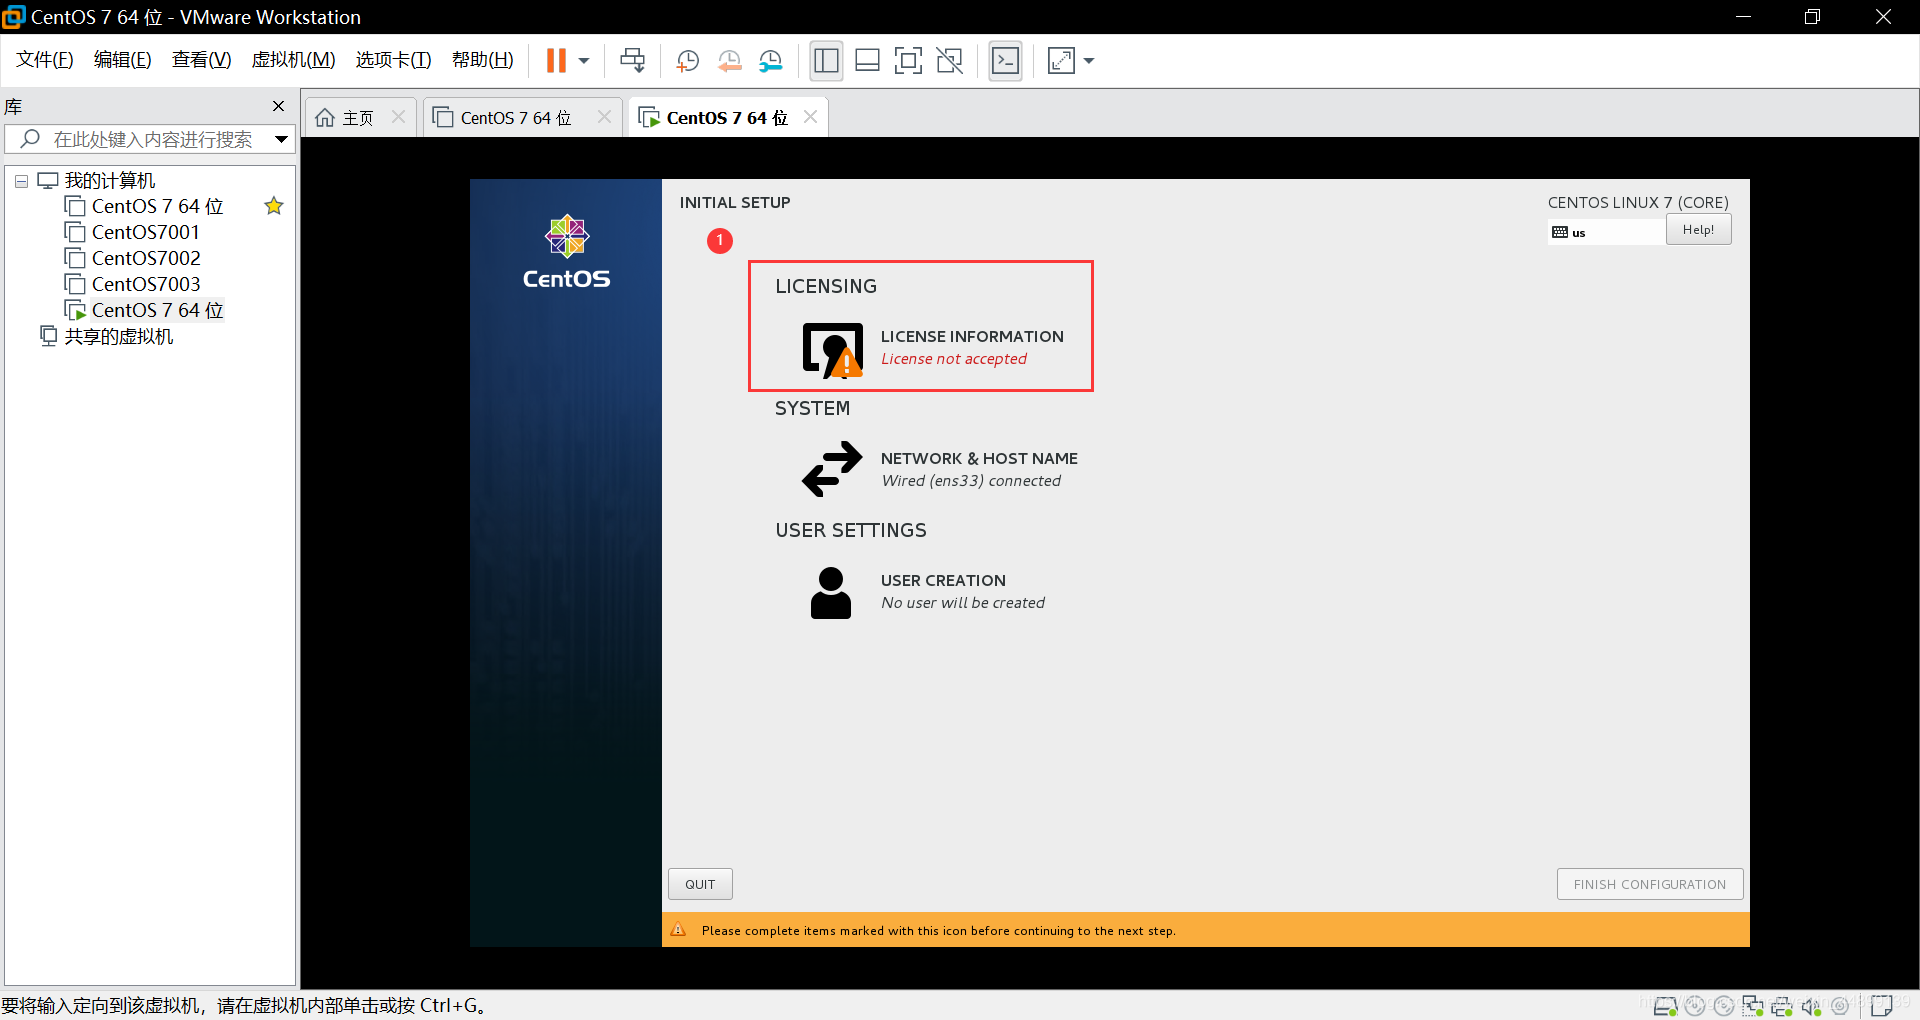1920x1020 pixels.
Task: Collapse the 我的计算机 tree node
Action: point(21,181)
